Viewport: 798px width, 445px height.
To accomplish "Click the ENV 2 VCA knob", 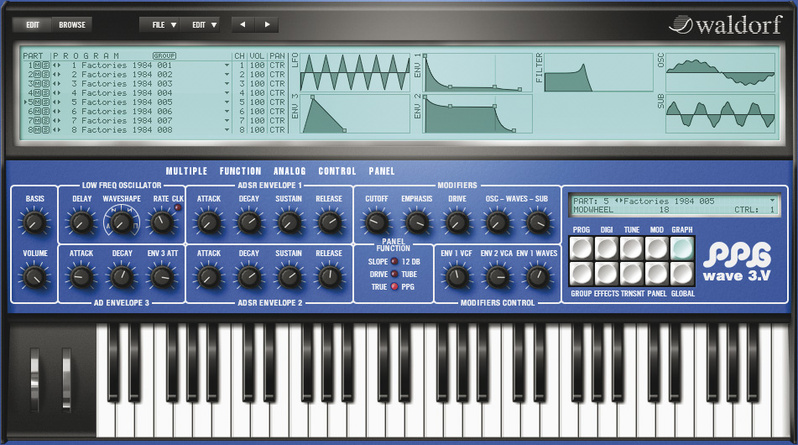I will click(x=497, y=276).
